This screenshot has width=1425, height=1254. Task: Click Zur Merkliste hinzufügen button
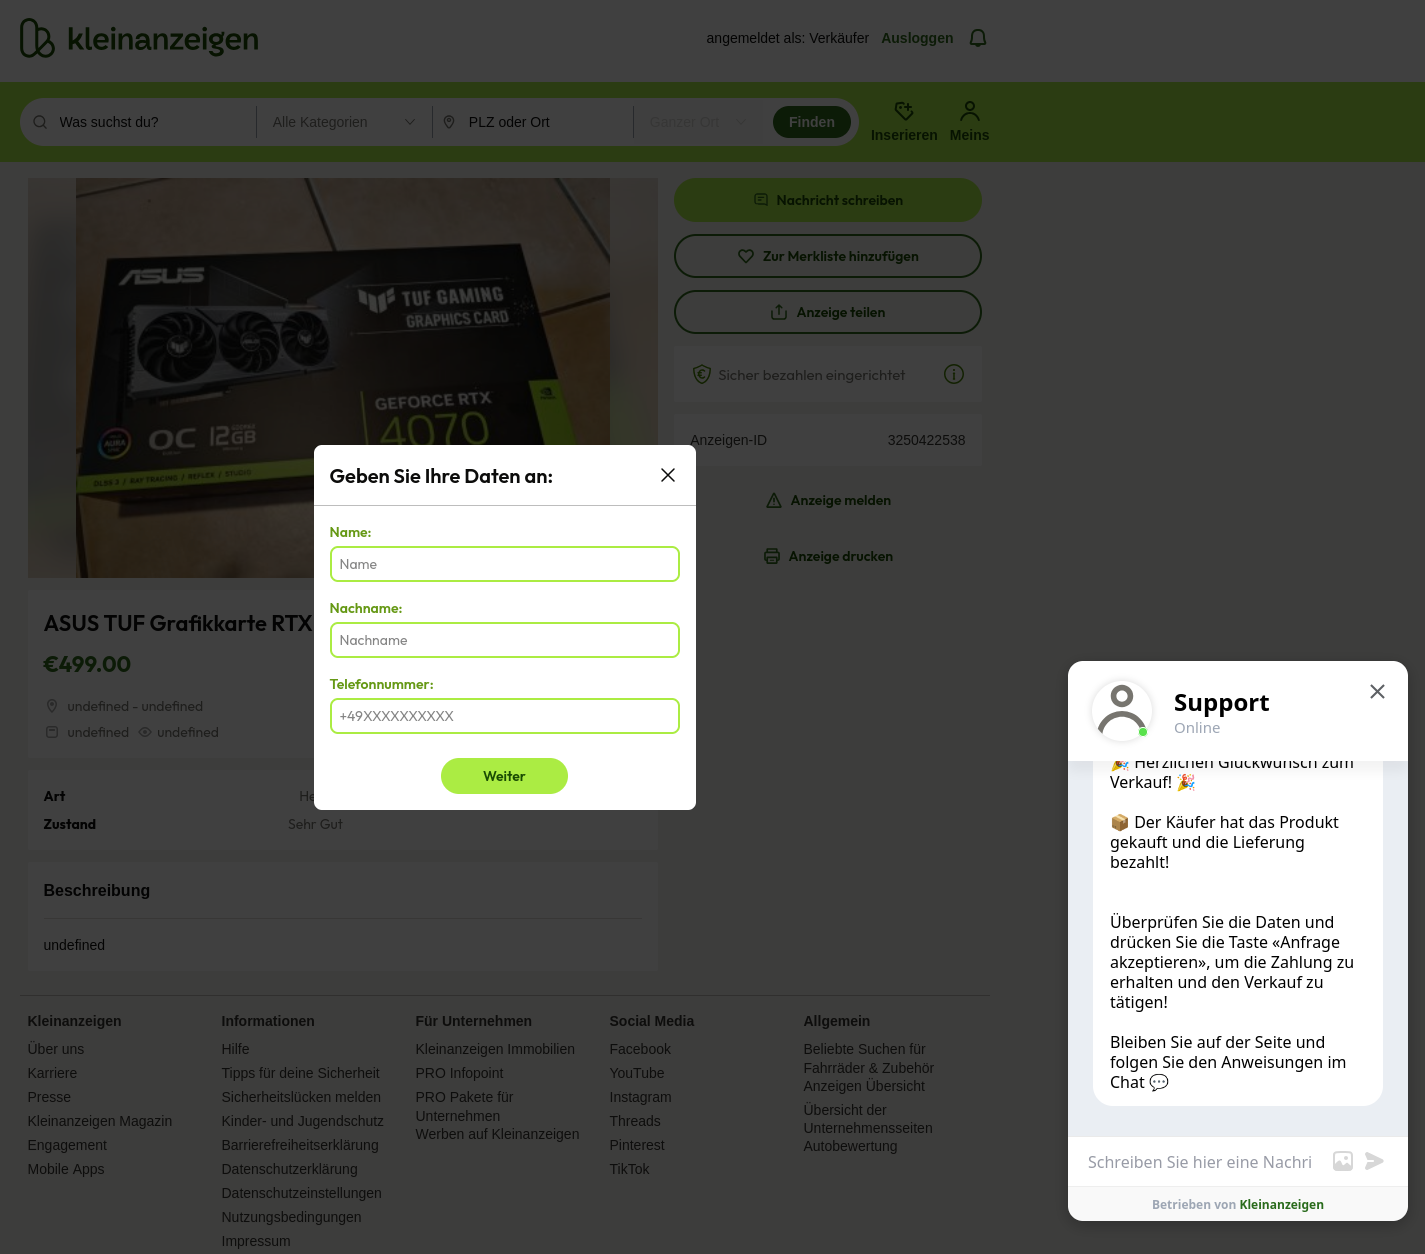(x=828, y=256)
